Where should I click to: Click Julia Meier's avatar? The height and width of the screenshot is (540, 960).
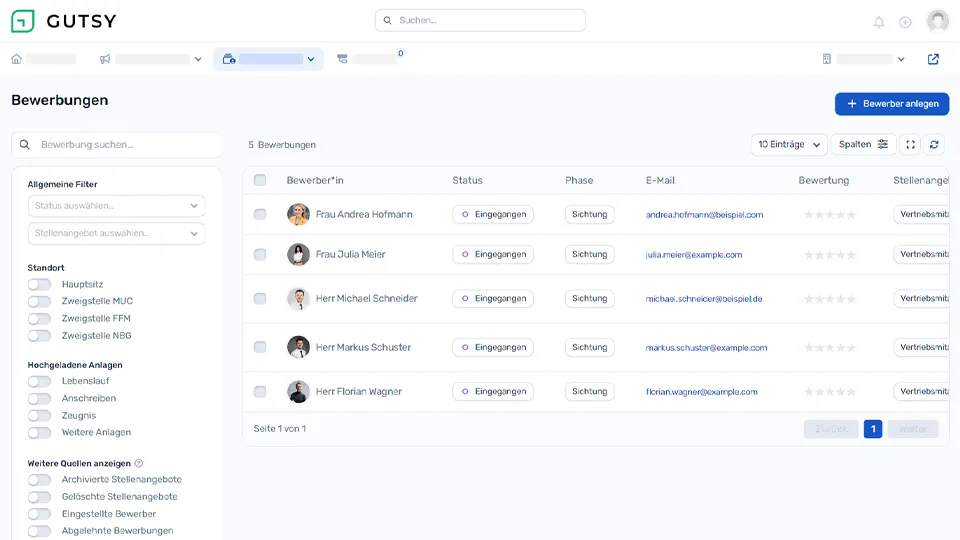tap(298, 254)
